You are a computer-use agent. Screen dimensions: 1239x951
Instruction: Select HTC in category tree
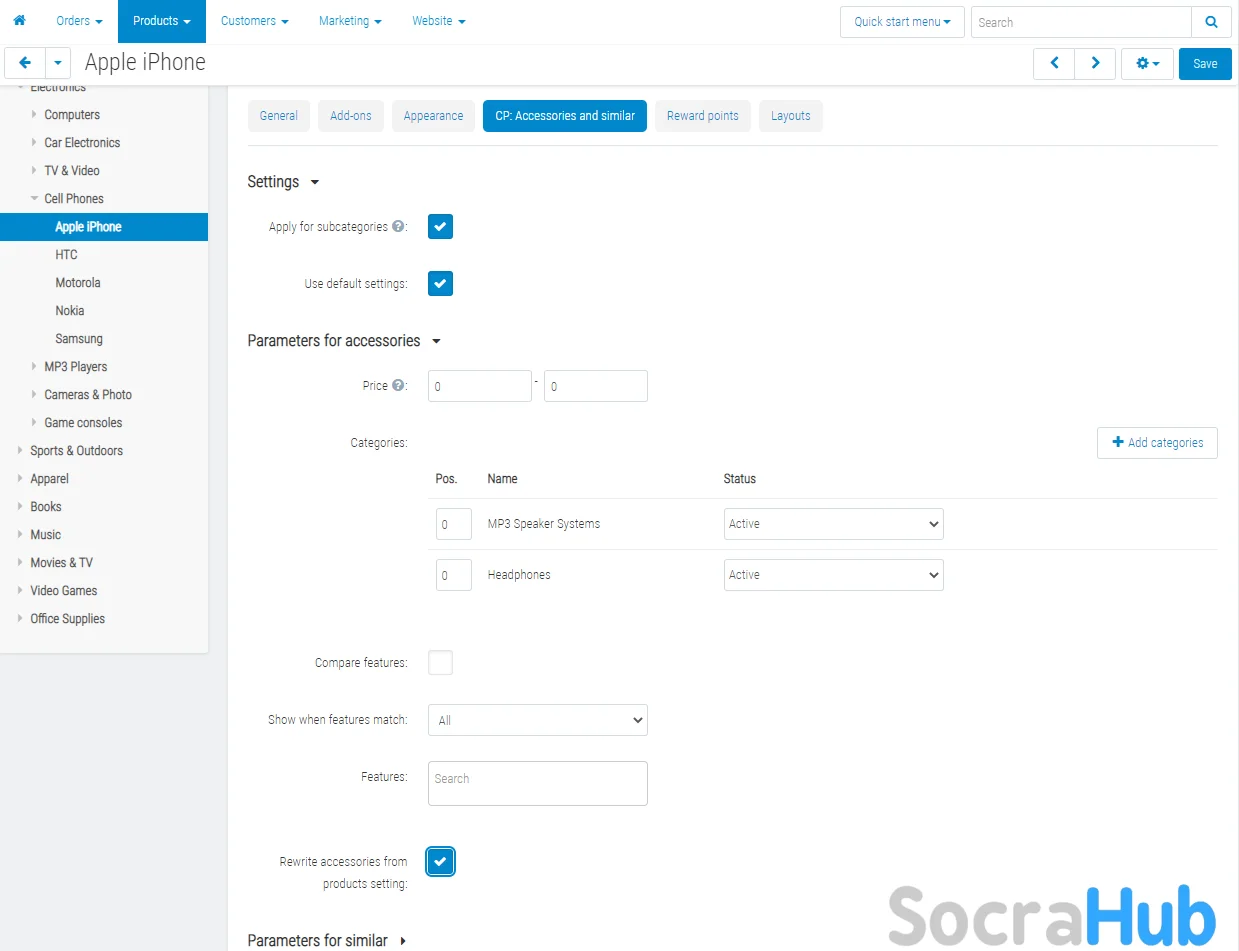[x=66, y=255]
